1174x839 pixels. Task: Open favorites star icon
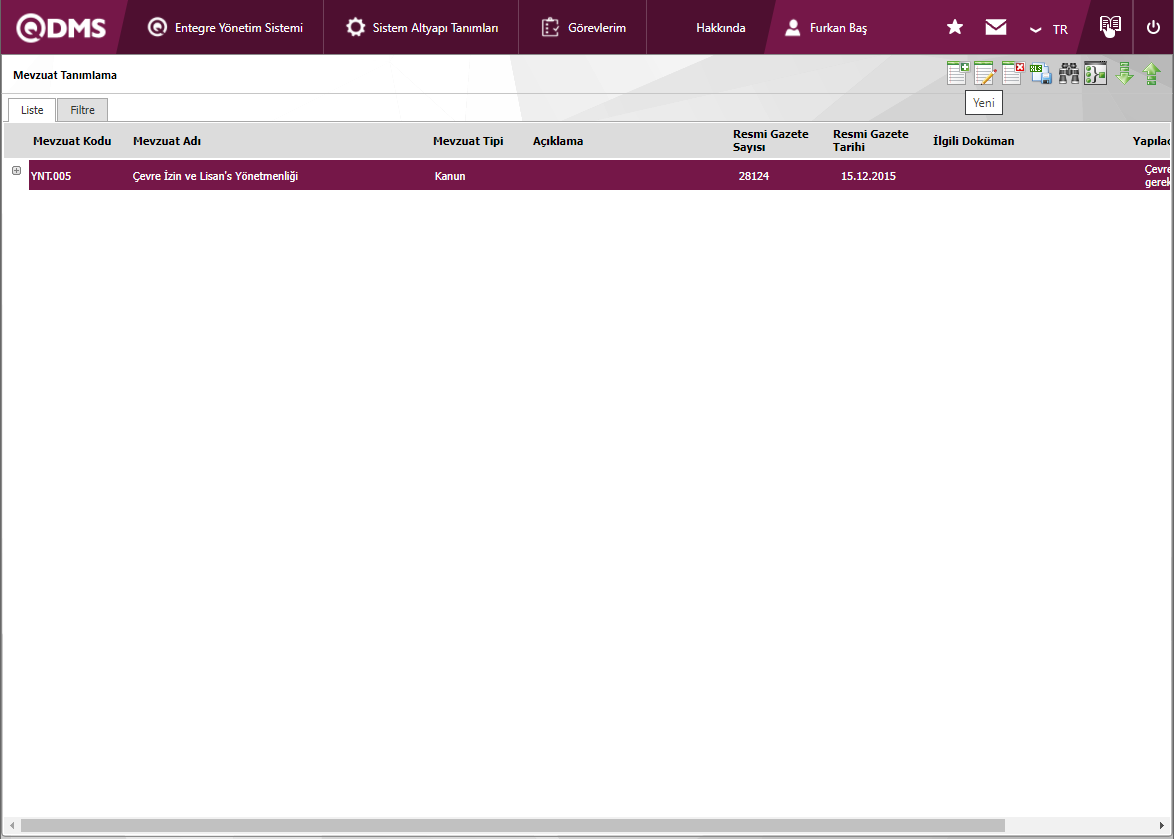pyautogui.click(x=955, y=27)
